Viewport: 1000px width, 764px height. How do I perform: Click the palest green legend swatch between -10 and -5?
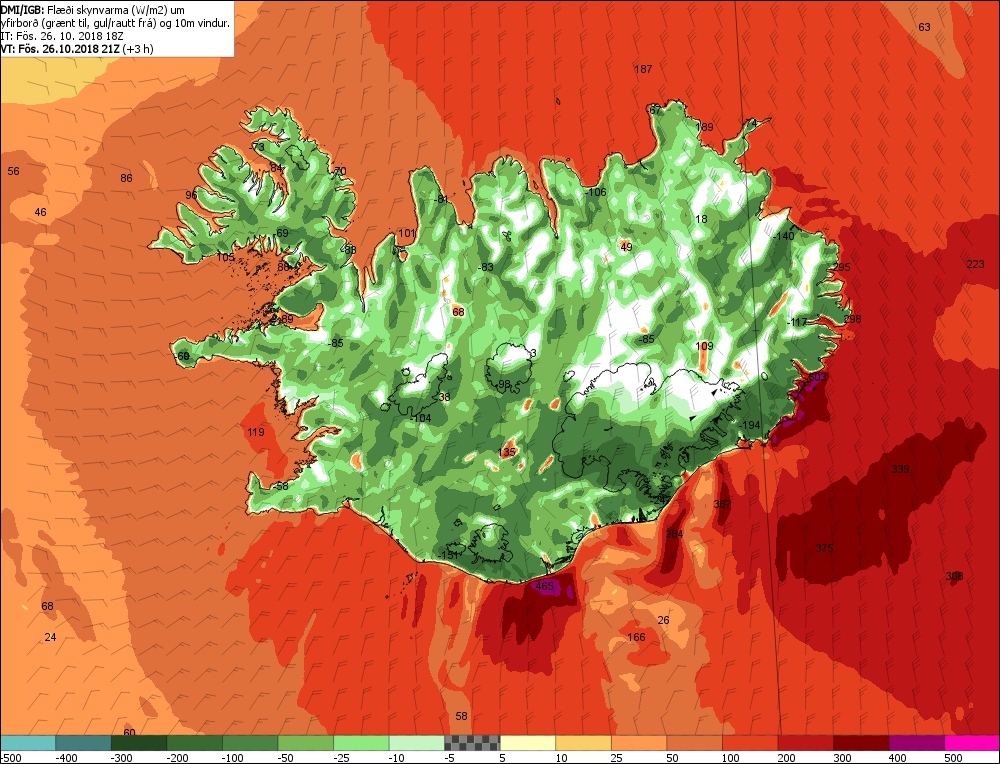tap(416, 743)
